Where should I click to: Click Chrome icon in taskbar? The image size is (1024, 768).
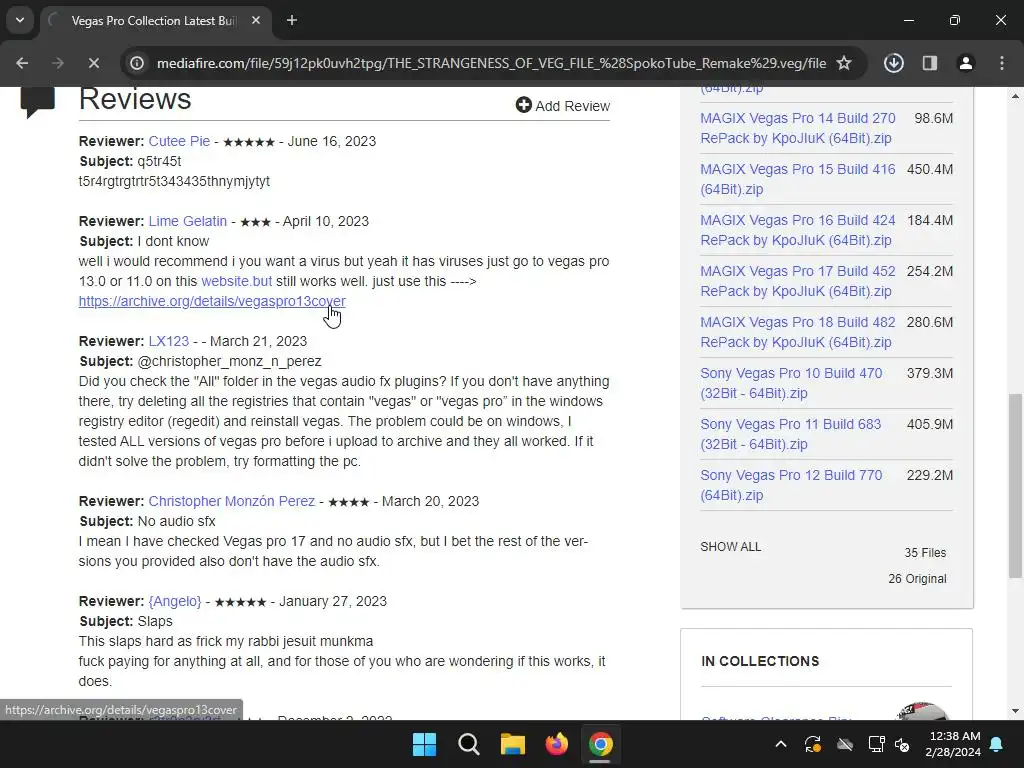click(x=600, y=744)
